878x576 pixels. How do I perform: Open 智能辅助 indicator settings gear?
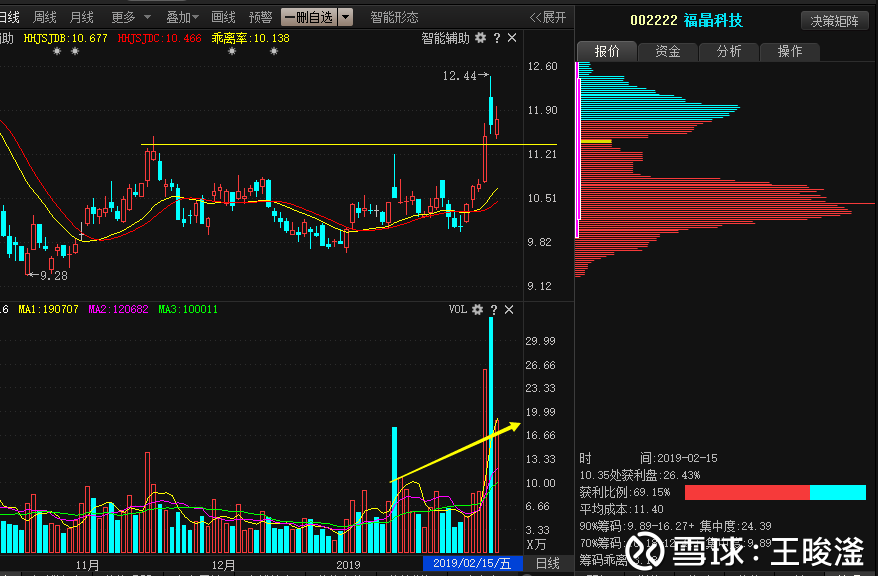pyautogui.click(x=480, y=38)
